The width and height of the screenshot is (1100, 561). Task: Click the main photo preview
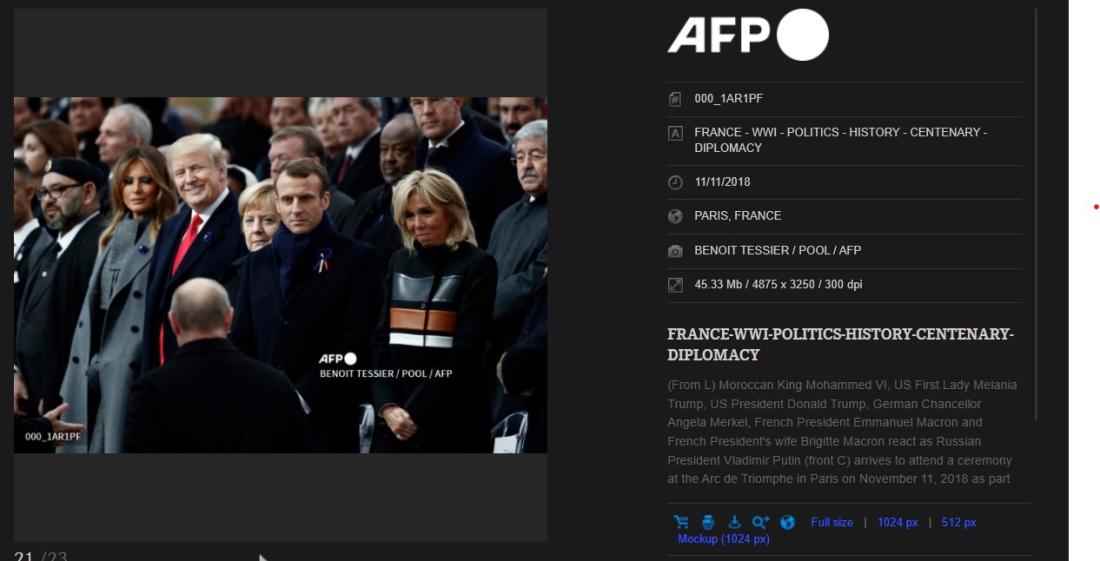[281, 275]
